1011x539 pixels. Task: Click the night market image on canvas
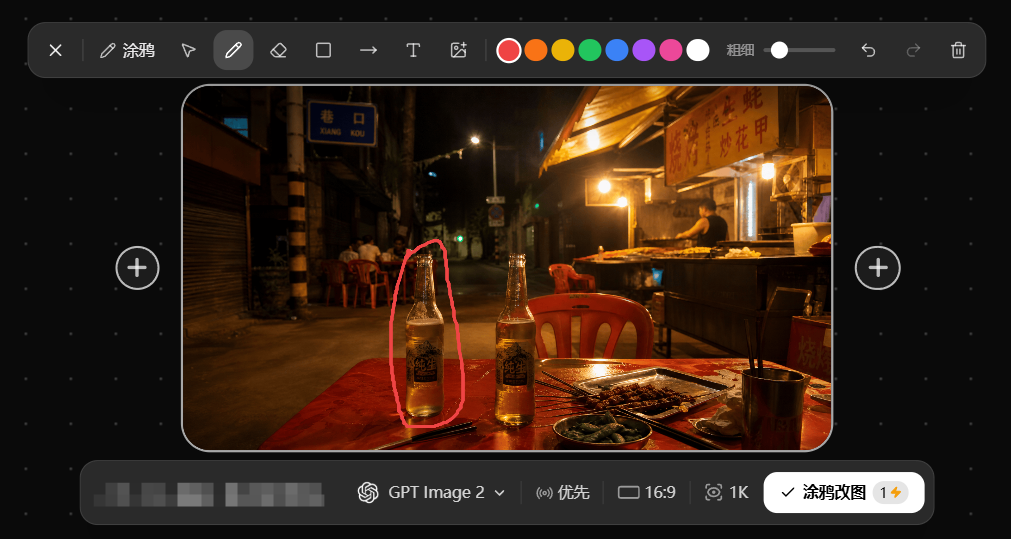(x=507, y=268)
